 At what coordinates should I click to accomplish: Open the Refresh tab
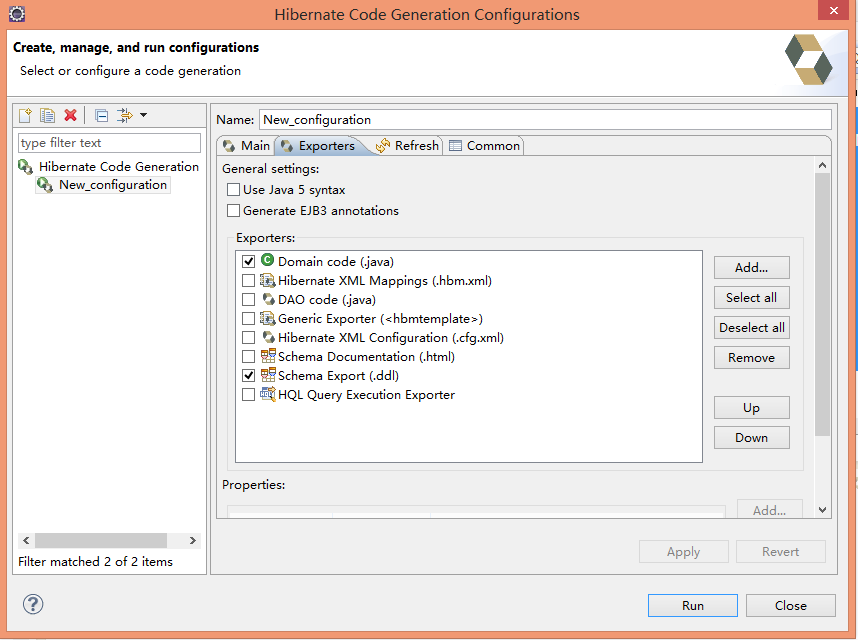click(408, 146)
